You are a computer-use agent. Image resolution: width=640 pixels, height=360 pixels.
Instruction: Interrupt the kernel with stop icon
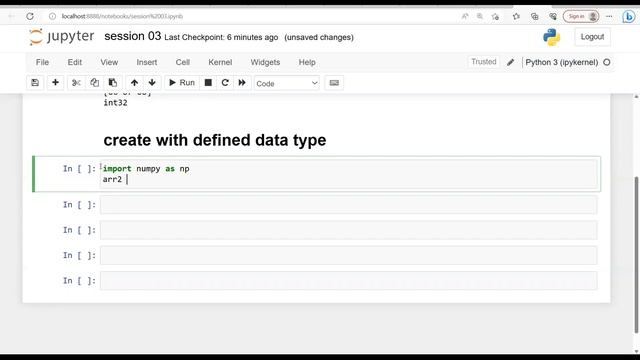(x=208, y=83)
